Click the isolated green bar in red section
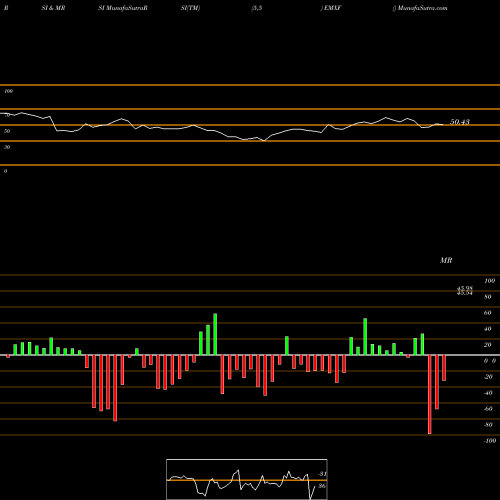The width and height of the screenshot is (500, 500). (287, 346)
